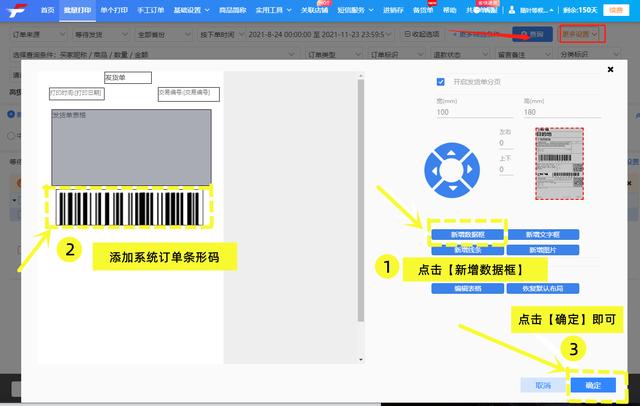This screenshot has width=640, height=406.
Task: Click the 左右 horizontal offset field
Action: tap(506, 143)
